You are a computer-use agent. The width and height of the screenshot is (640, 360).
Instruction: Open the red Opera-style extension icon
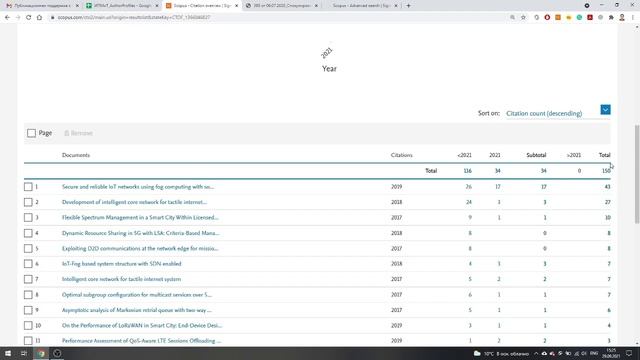click(547, 18)
